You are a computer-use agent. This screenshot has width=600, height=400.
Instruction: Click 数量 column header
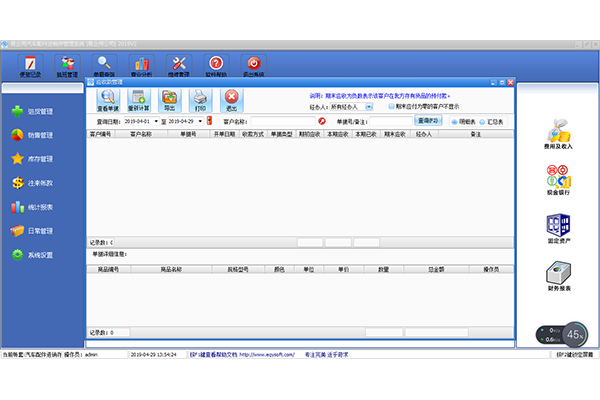383,269
